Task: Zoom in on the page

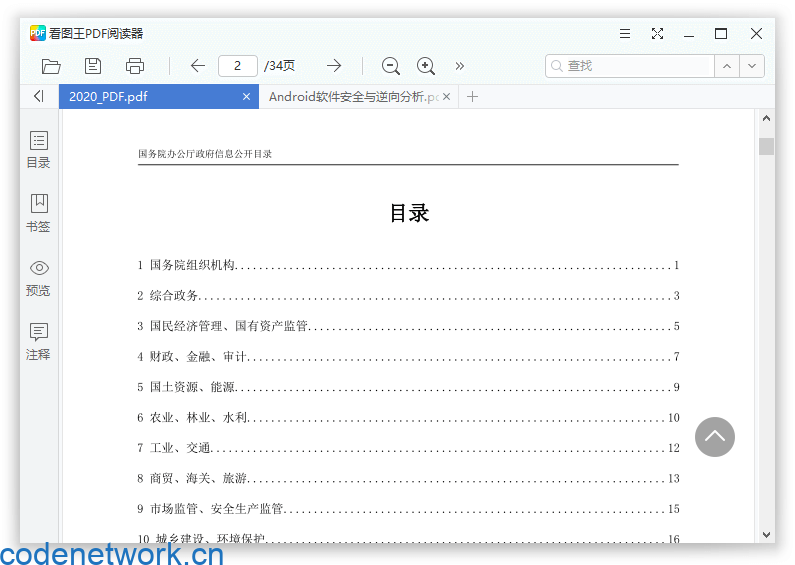Action: coord(426,66)
